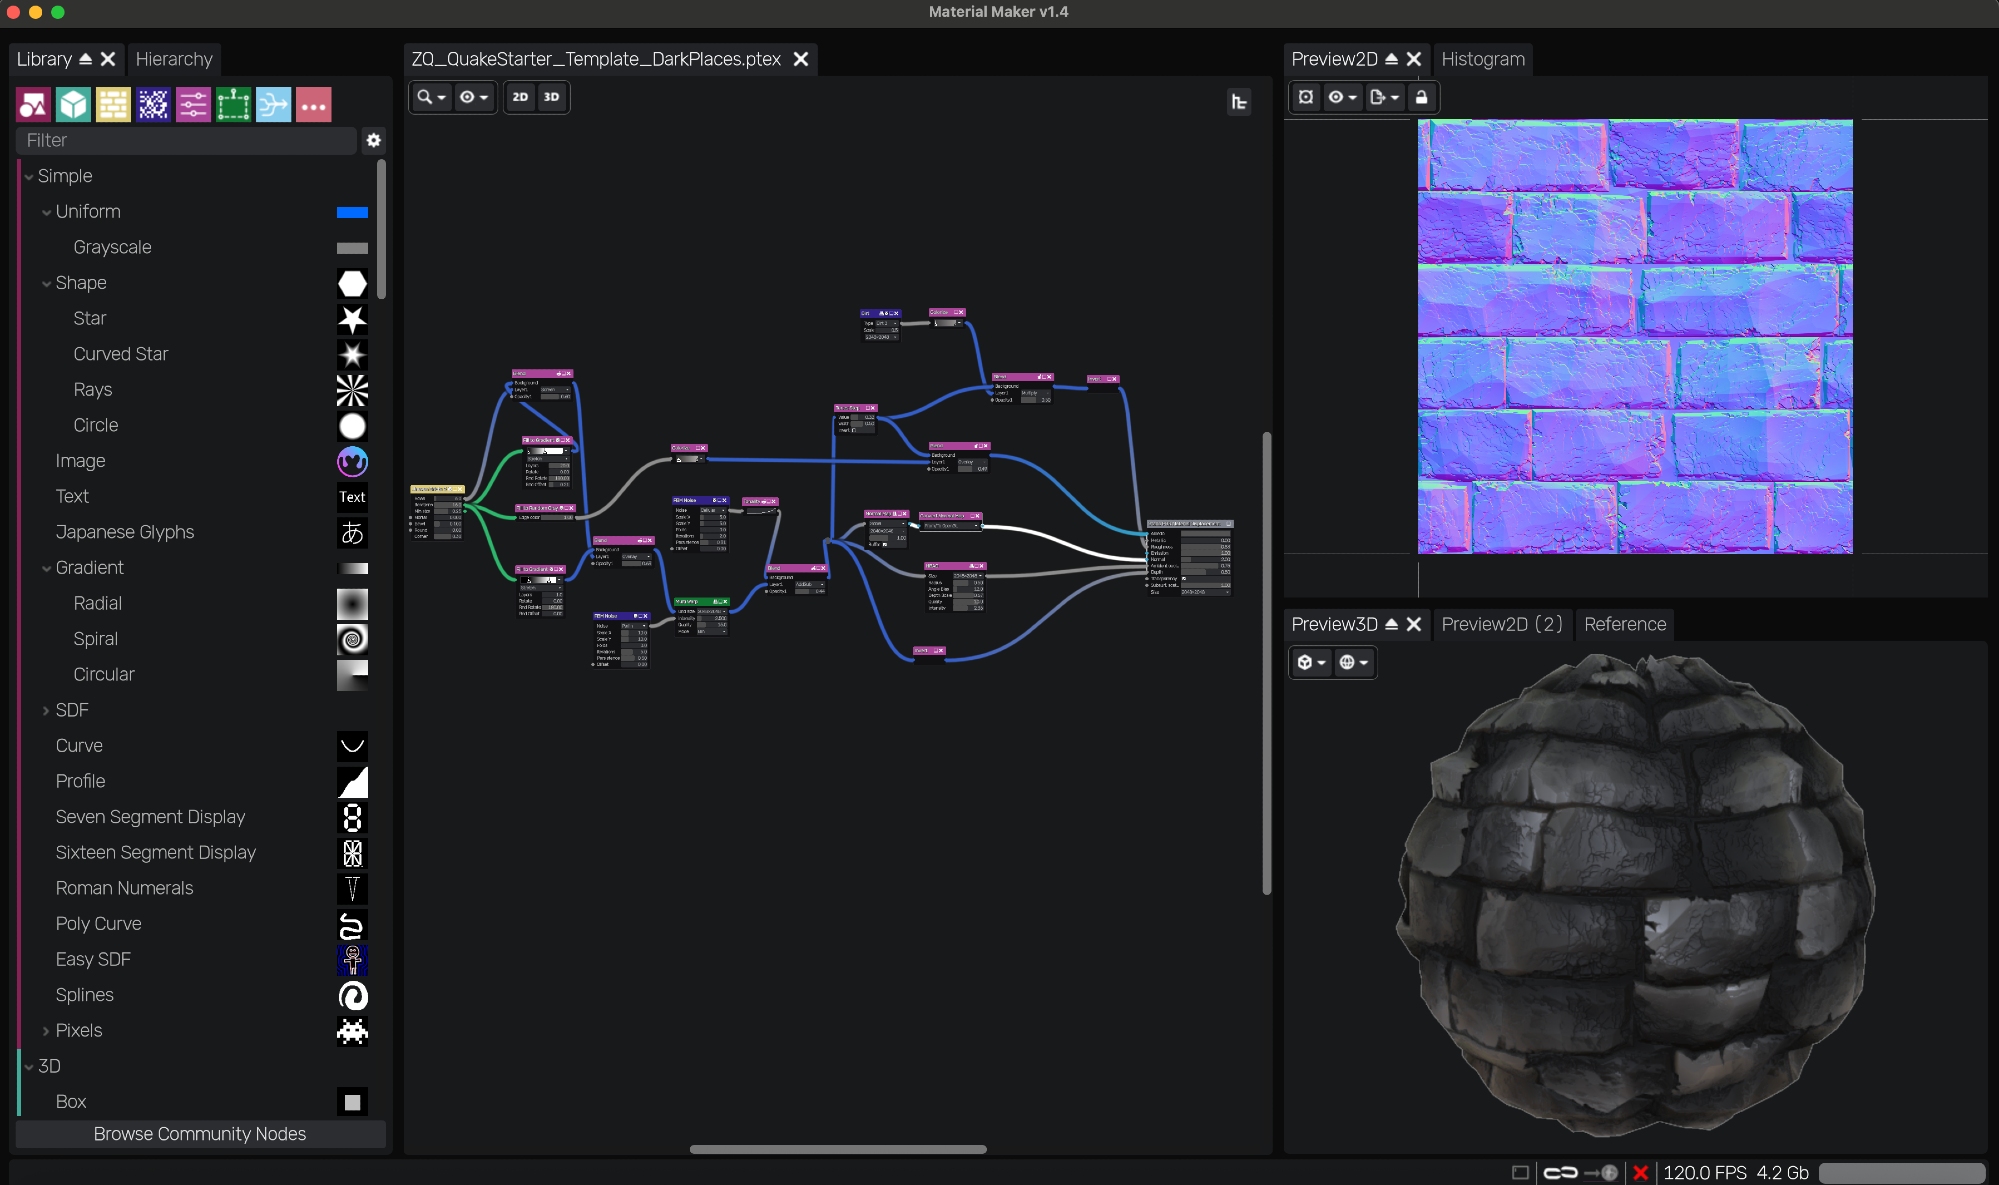Select the brick pattern library category icon
The width and height of the screenshot is (1999, 1185).
click(113, 104)
